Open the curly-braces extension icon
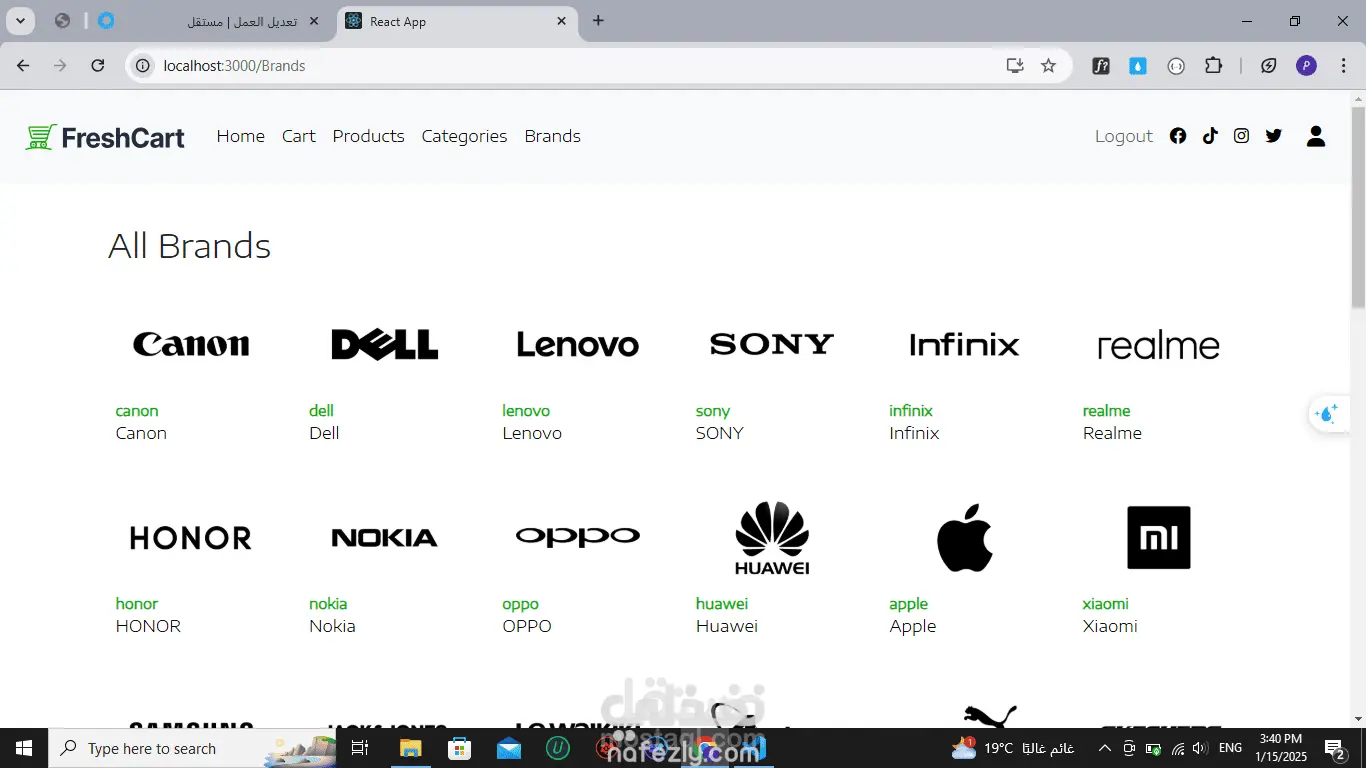1366x768 pixels. (x=1176, y=66)
